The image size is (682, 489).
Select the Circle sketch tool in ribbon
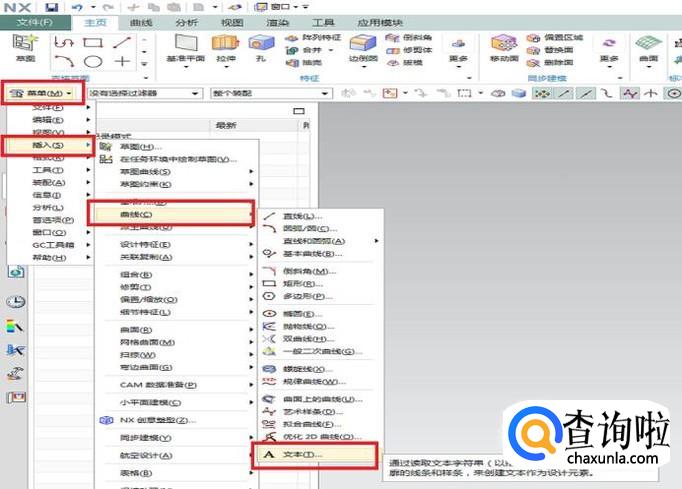tap(93, 61)
